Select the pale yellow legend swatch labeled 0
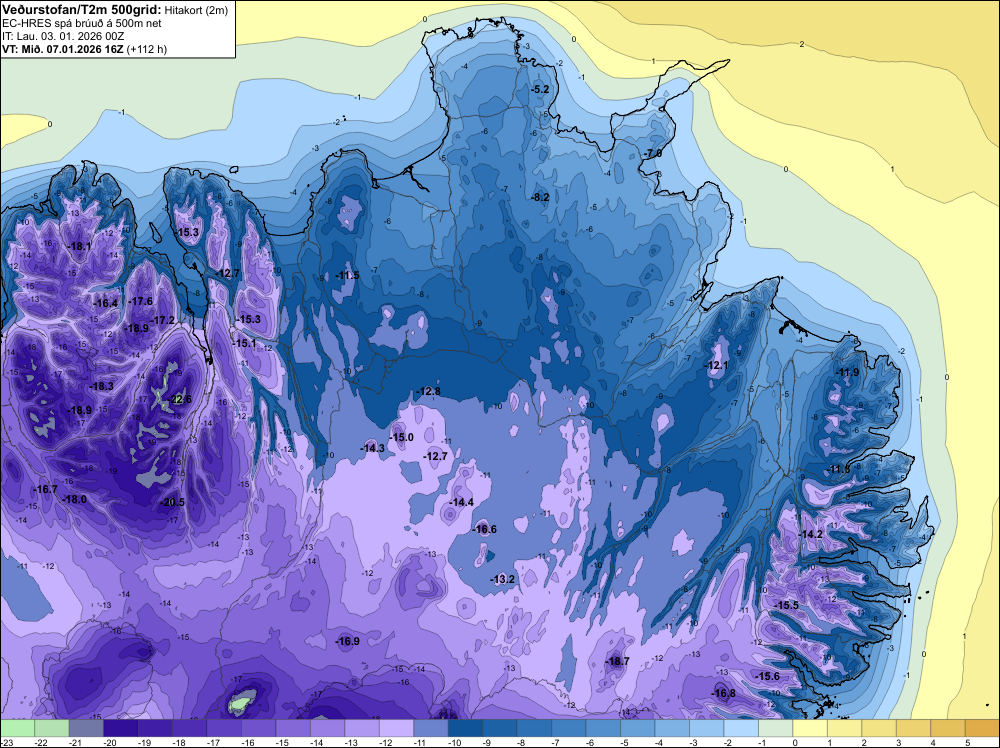This screenshot has width=1000, height=748. (810, 728)
